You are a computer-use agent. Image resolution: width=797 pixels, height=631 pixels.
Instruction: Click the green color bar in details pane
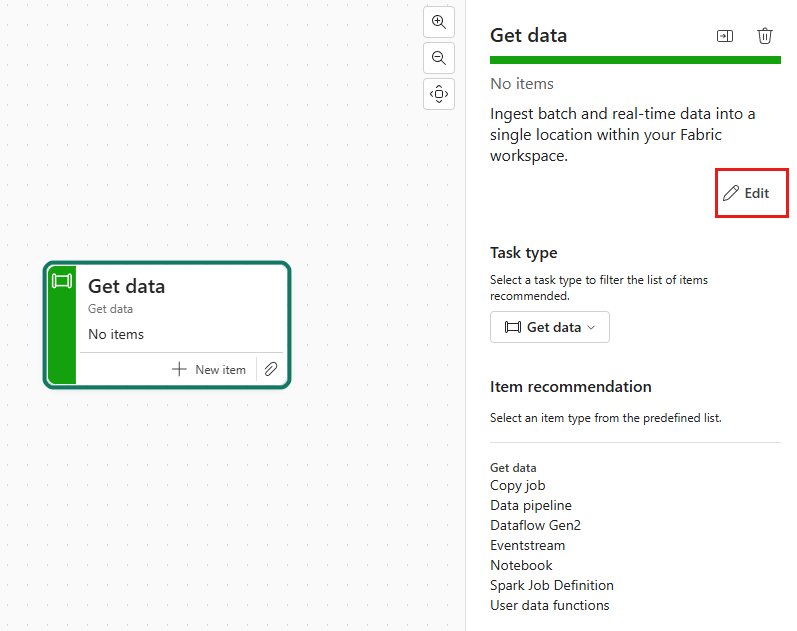coord(635,60)
